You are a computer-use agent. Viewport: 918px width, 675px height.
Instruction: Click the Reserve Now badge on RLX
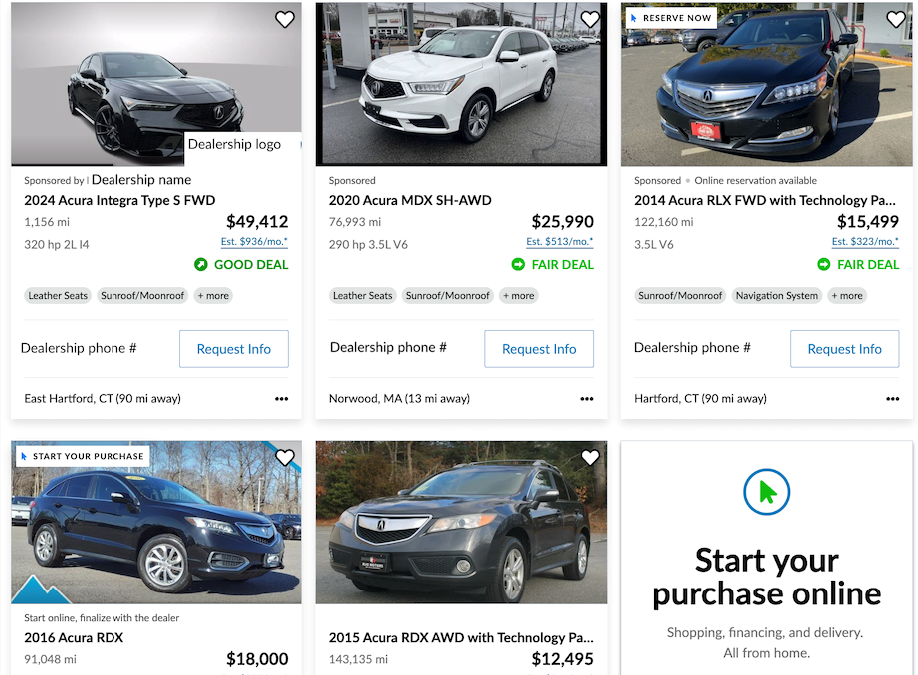[x=670, y=18]
